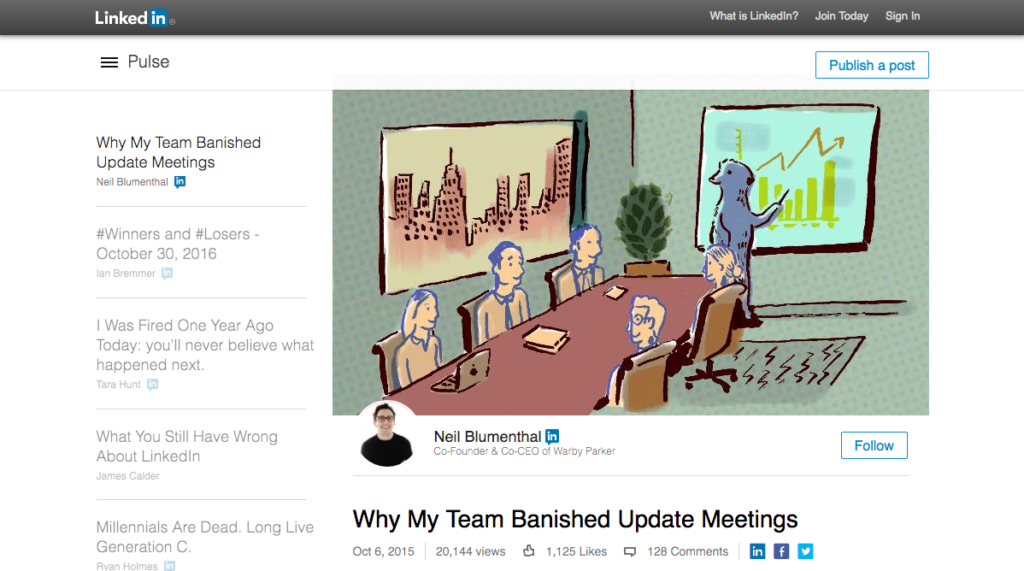The image size is (1024, 571).
Task: View Neil Blumenthal's profile photo
Action: (x=386, y=434)
